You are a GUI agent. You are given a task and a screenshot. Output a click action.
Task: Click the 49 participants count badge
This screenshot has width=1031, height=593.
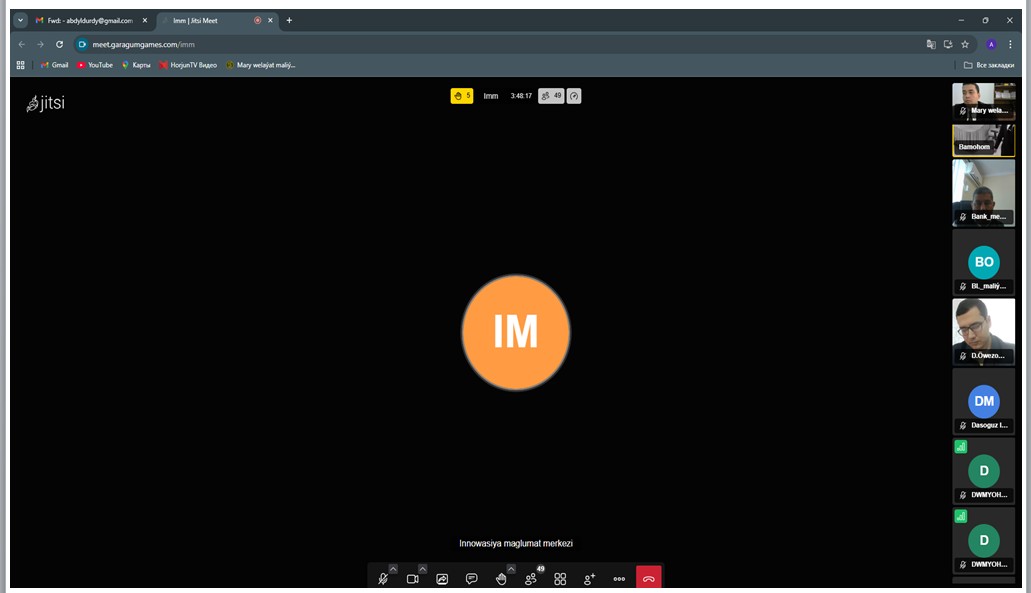[551, 96]
